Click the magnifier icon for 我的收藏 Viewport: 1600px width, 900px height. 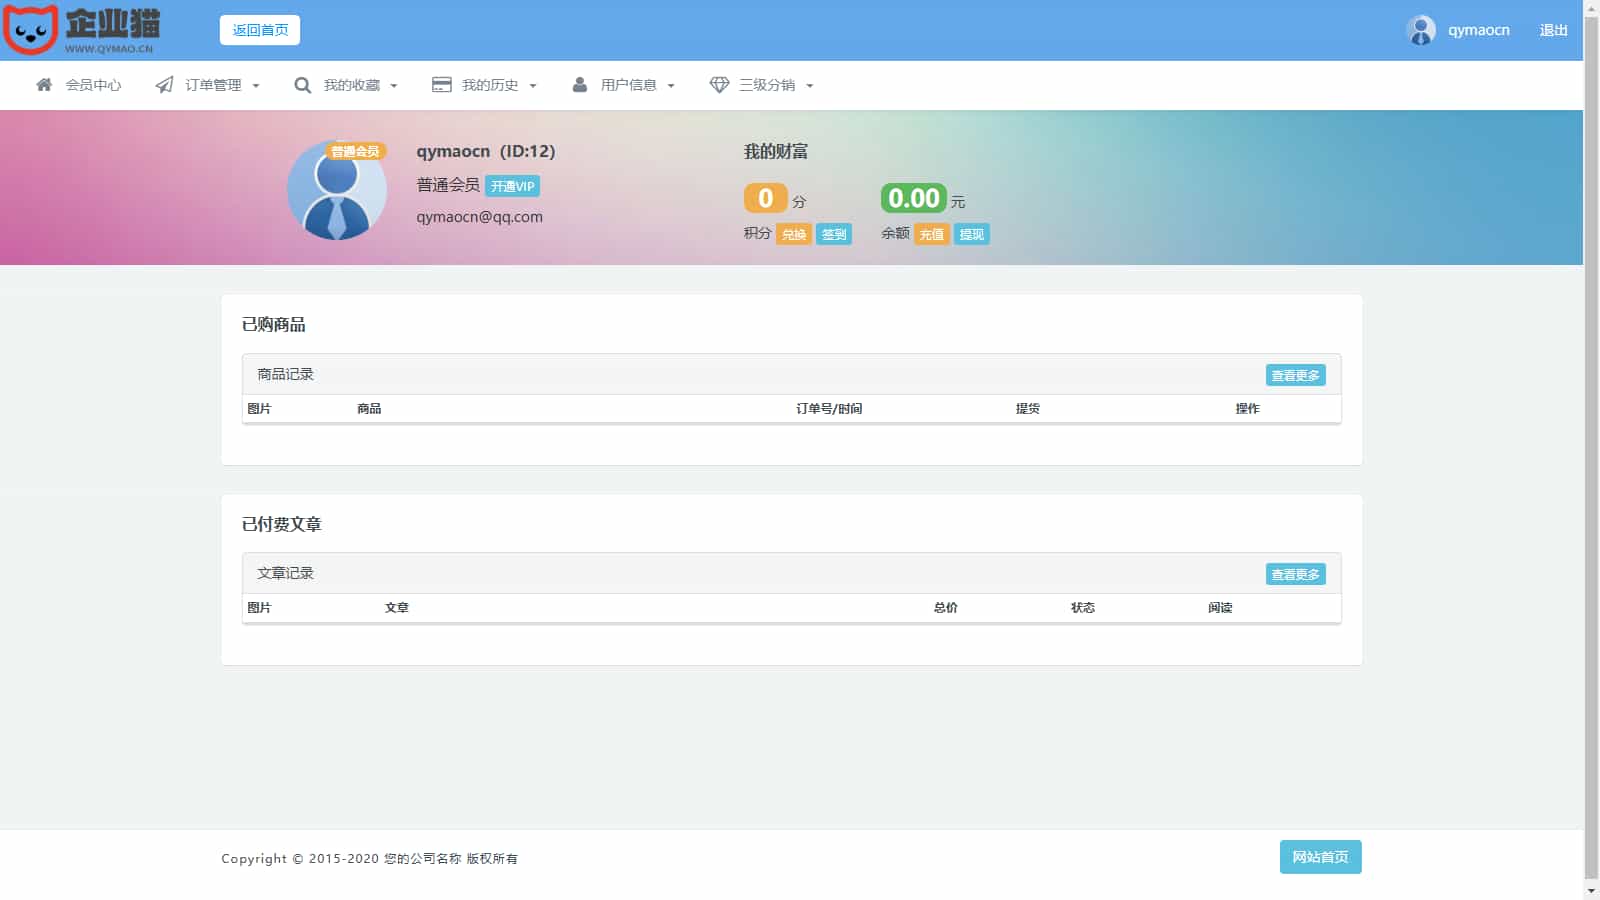(x=302, y=85)
